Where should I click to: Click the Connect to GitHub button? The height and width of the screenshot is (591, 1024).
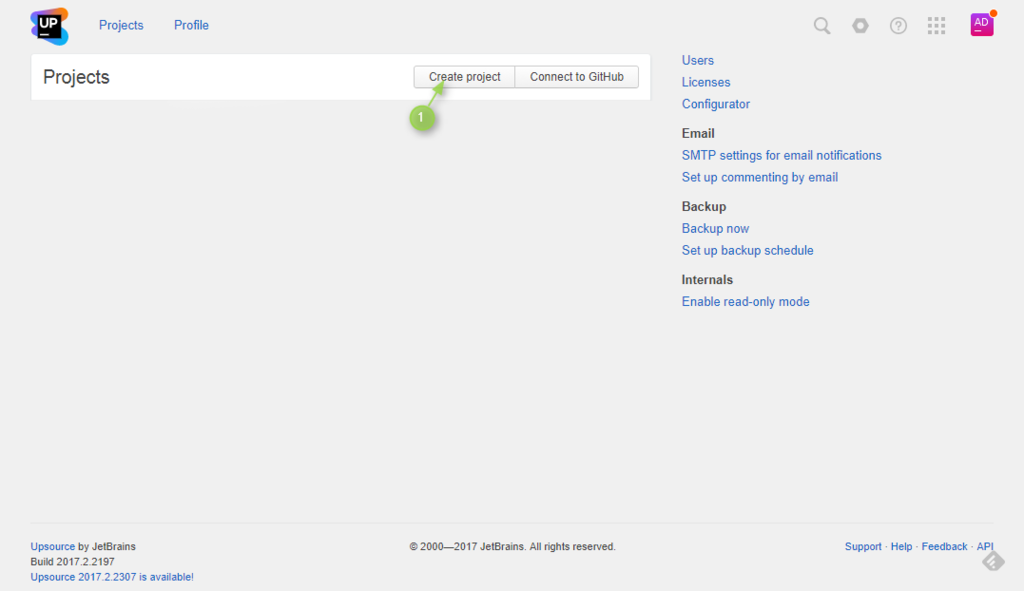577,76
